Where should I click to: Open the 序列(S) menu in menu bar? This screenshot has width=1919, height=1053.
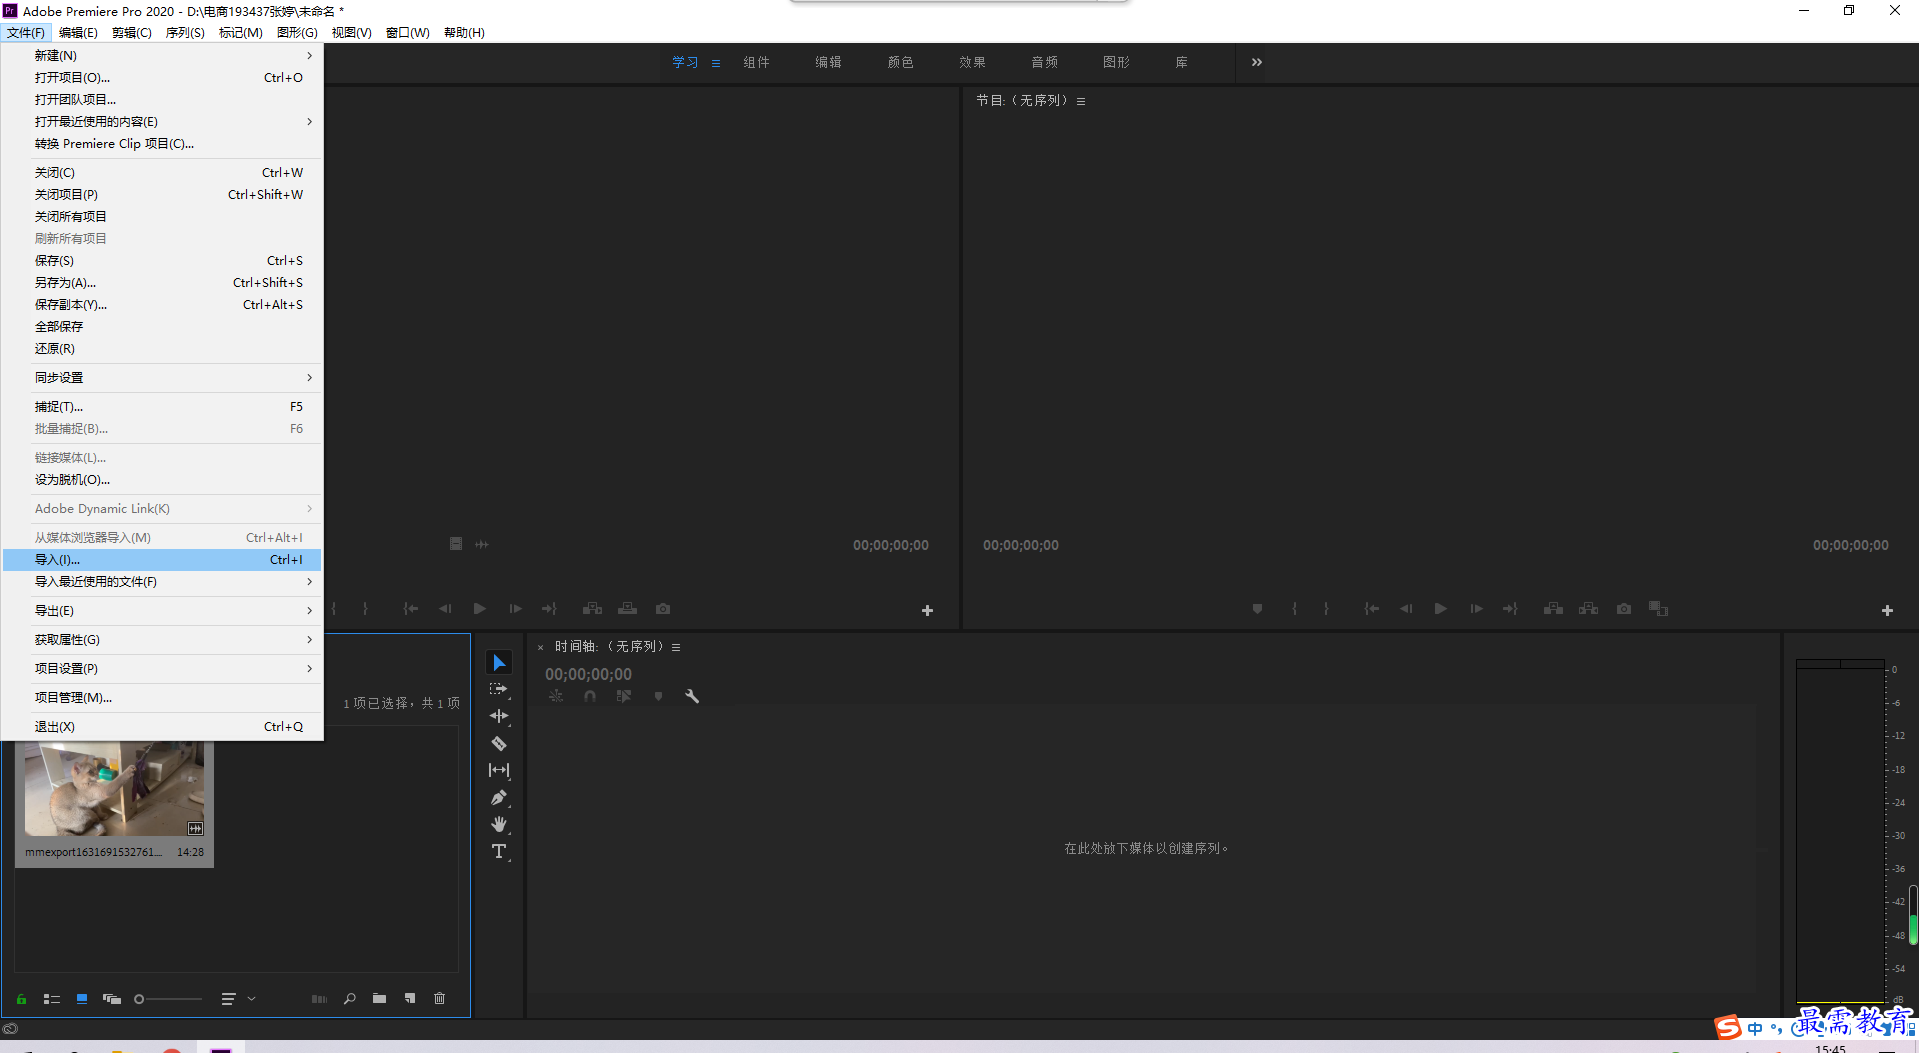pyautogui.click(x=185, y=32)
